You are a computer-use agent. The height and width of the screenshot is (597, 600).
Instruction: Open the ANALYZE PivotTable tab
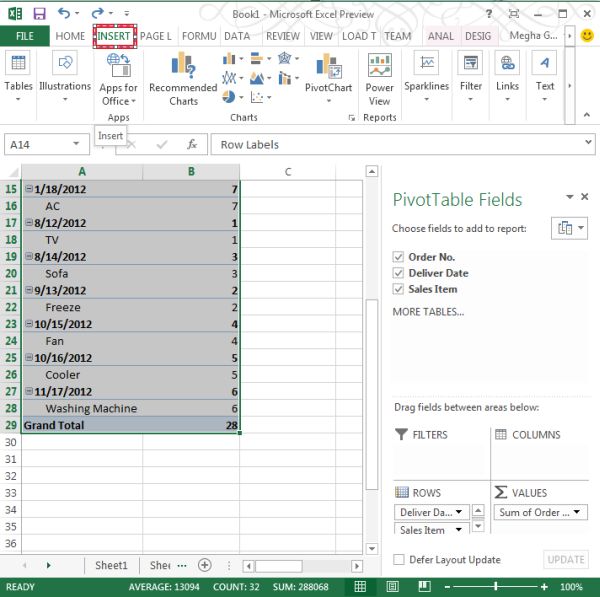coord(441,36)
